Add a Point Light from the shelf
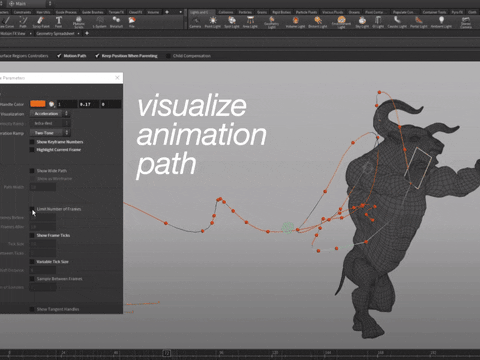480x360 pixels. tap(213, 22)
